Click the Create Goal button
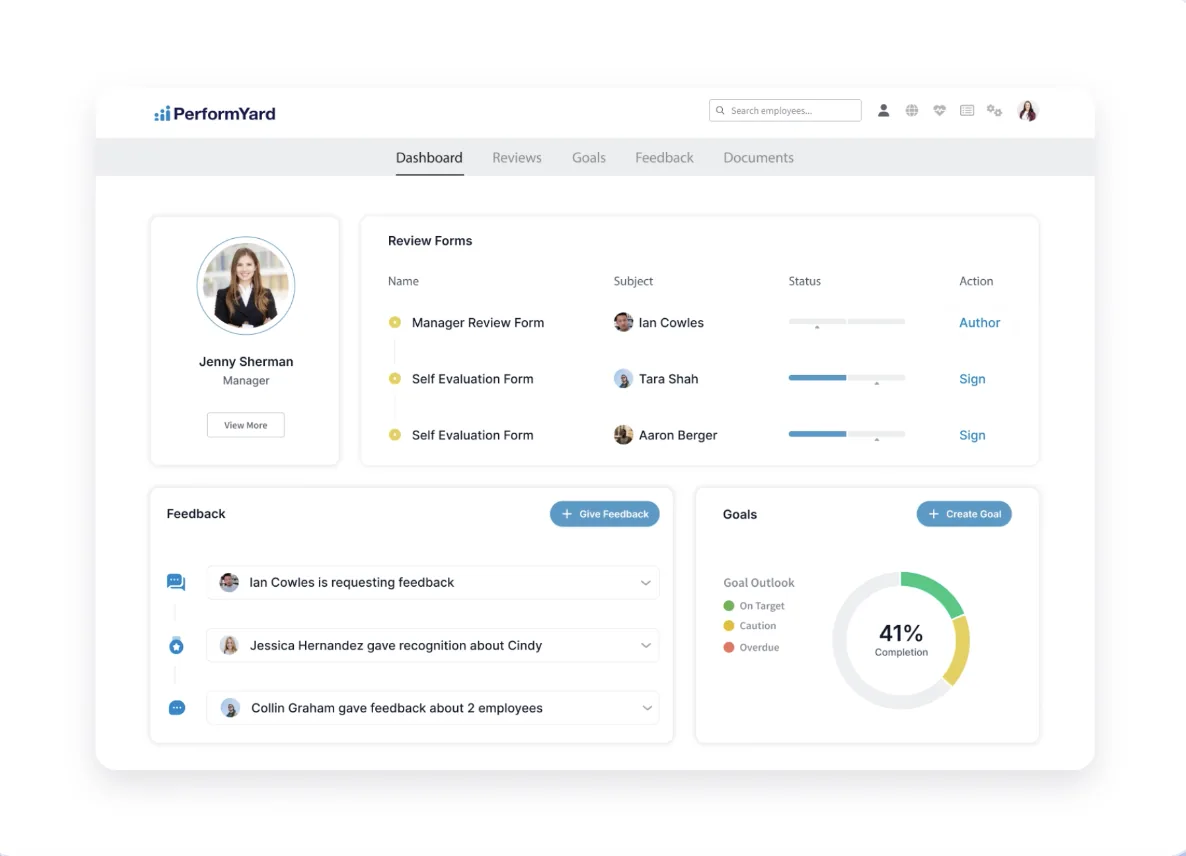Image resolution: width=1186 pixels, height=856 pixels. click(964, 513)
